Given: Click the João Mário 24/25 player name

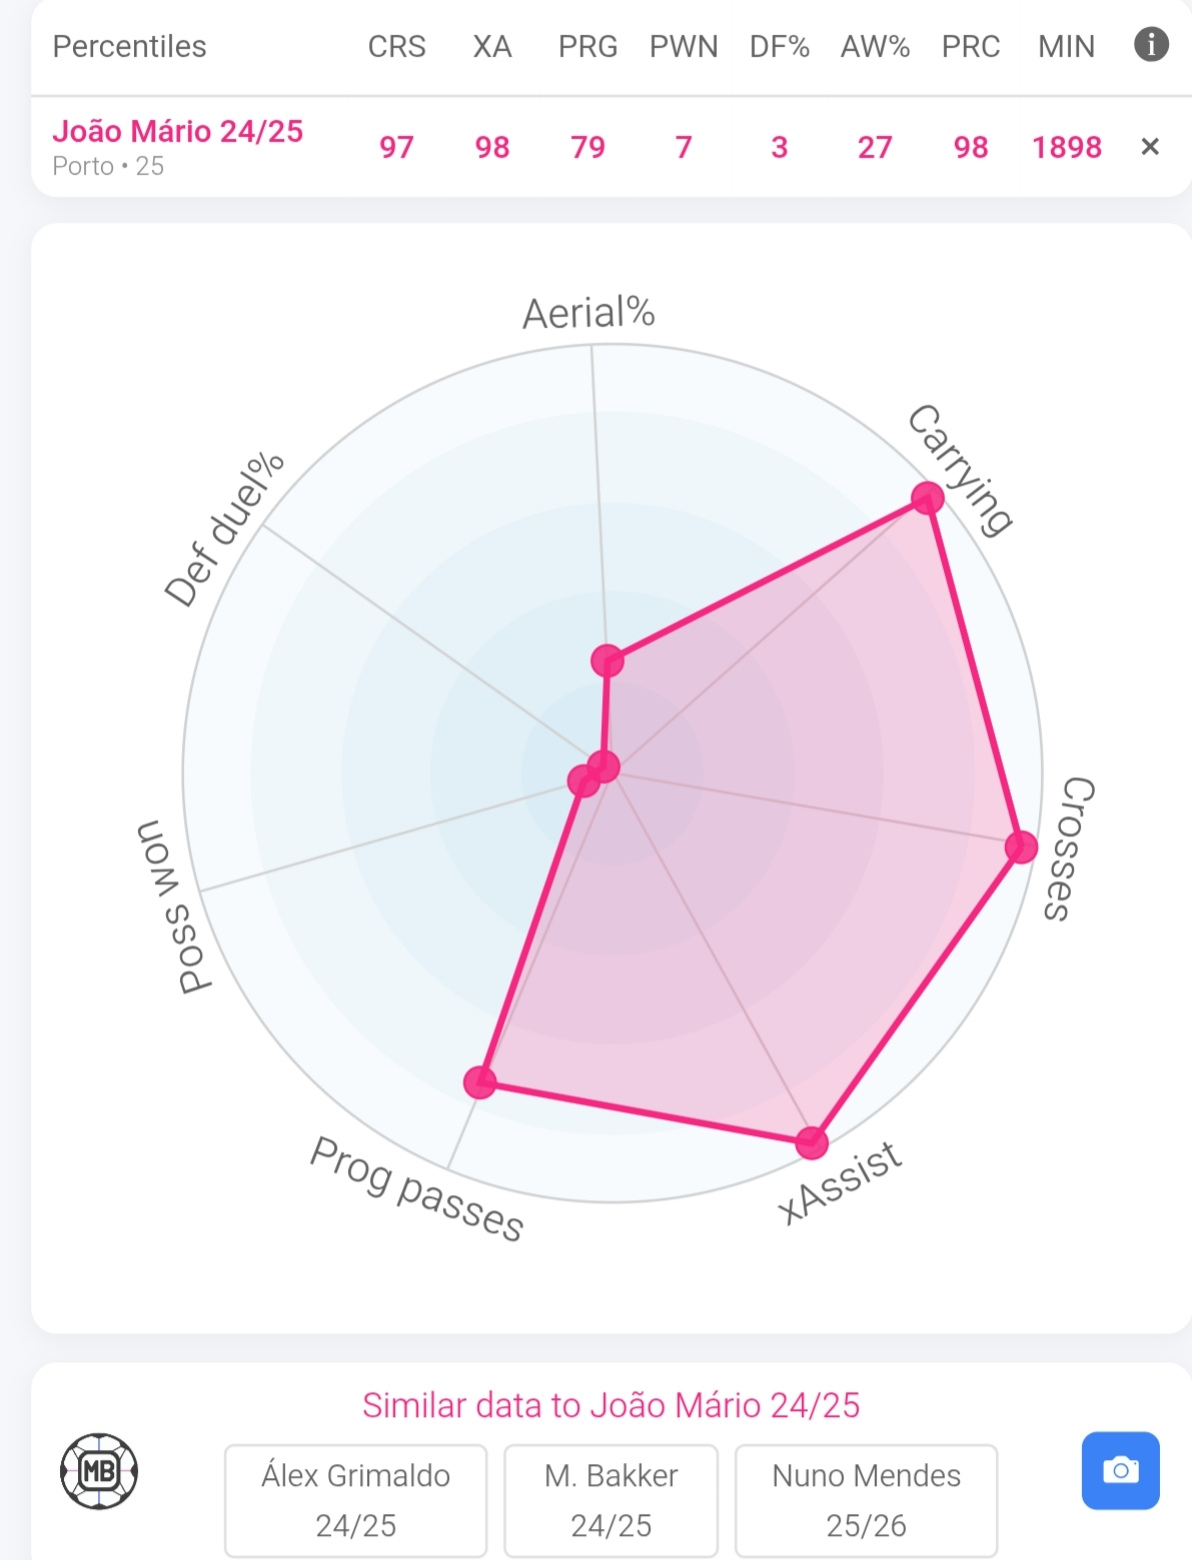Looking at the screenshot, I should 178,131.
